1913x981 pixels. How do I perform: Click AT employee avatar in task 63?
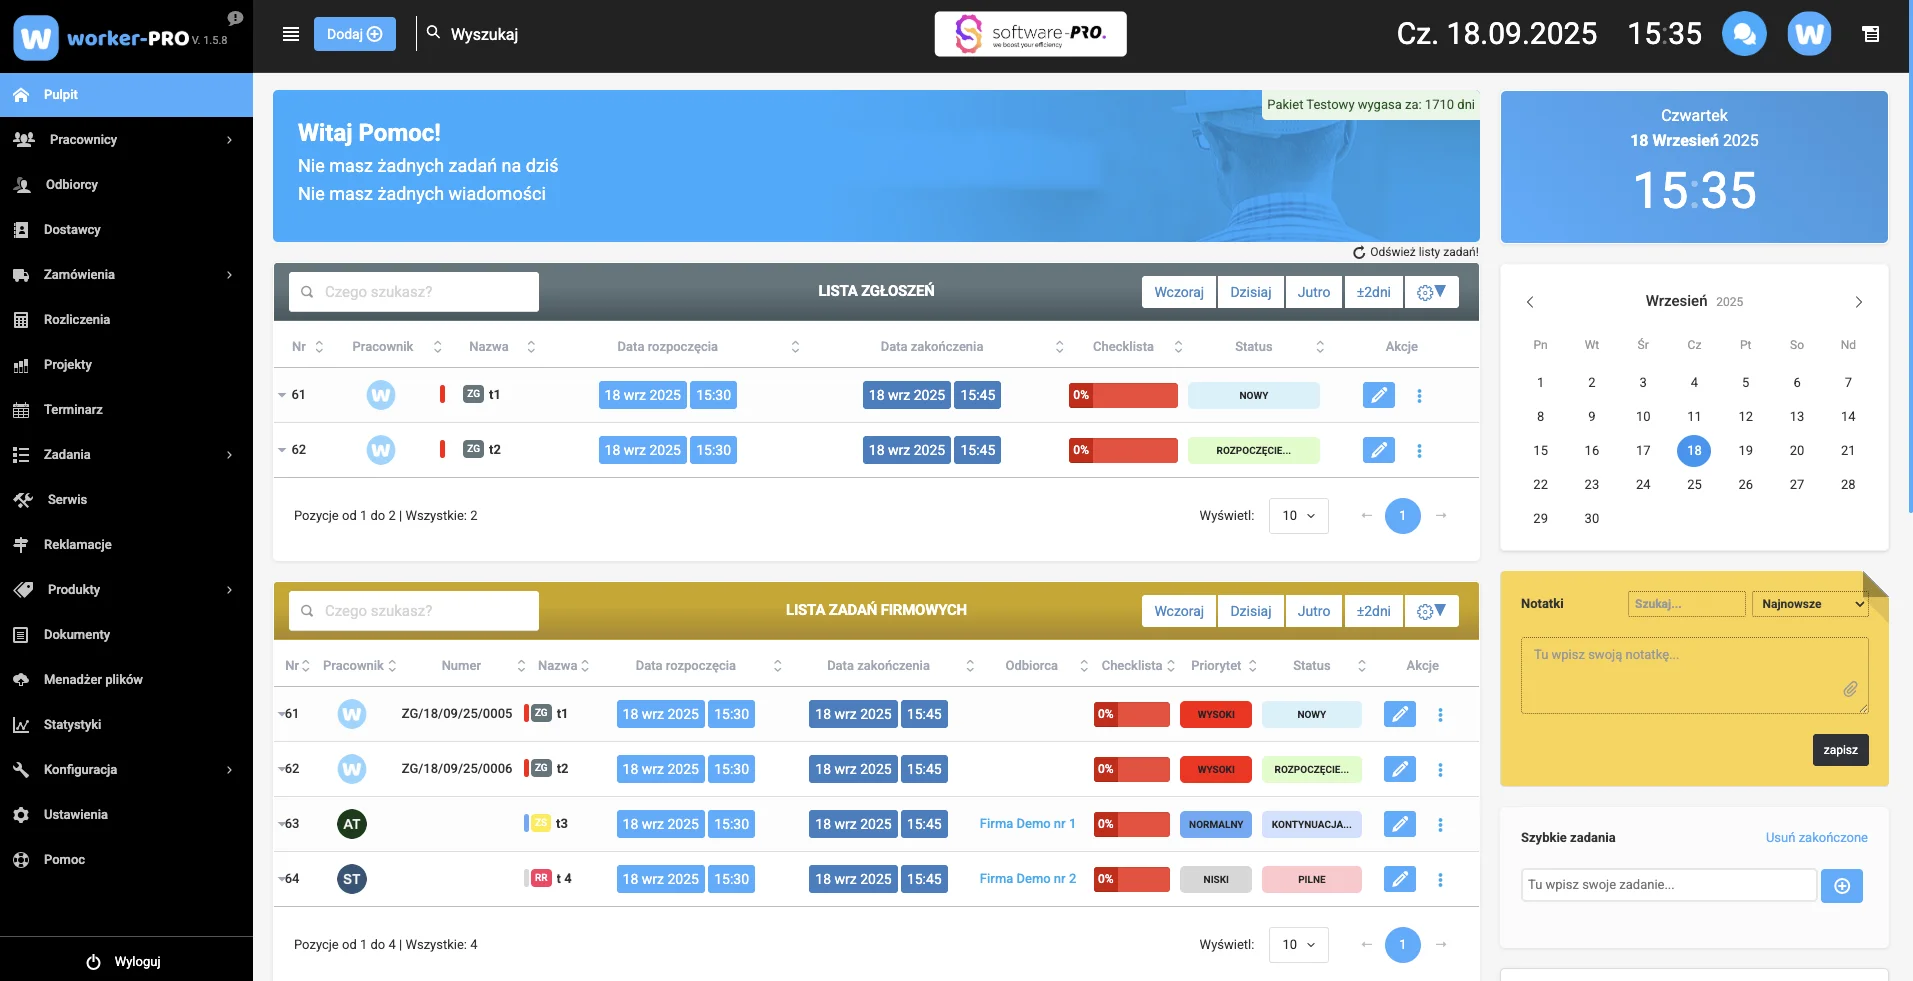tap(352, 824)
